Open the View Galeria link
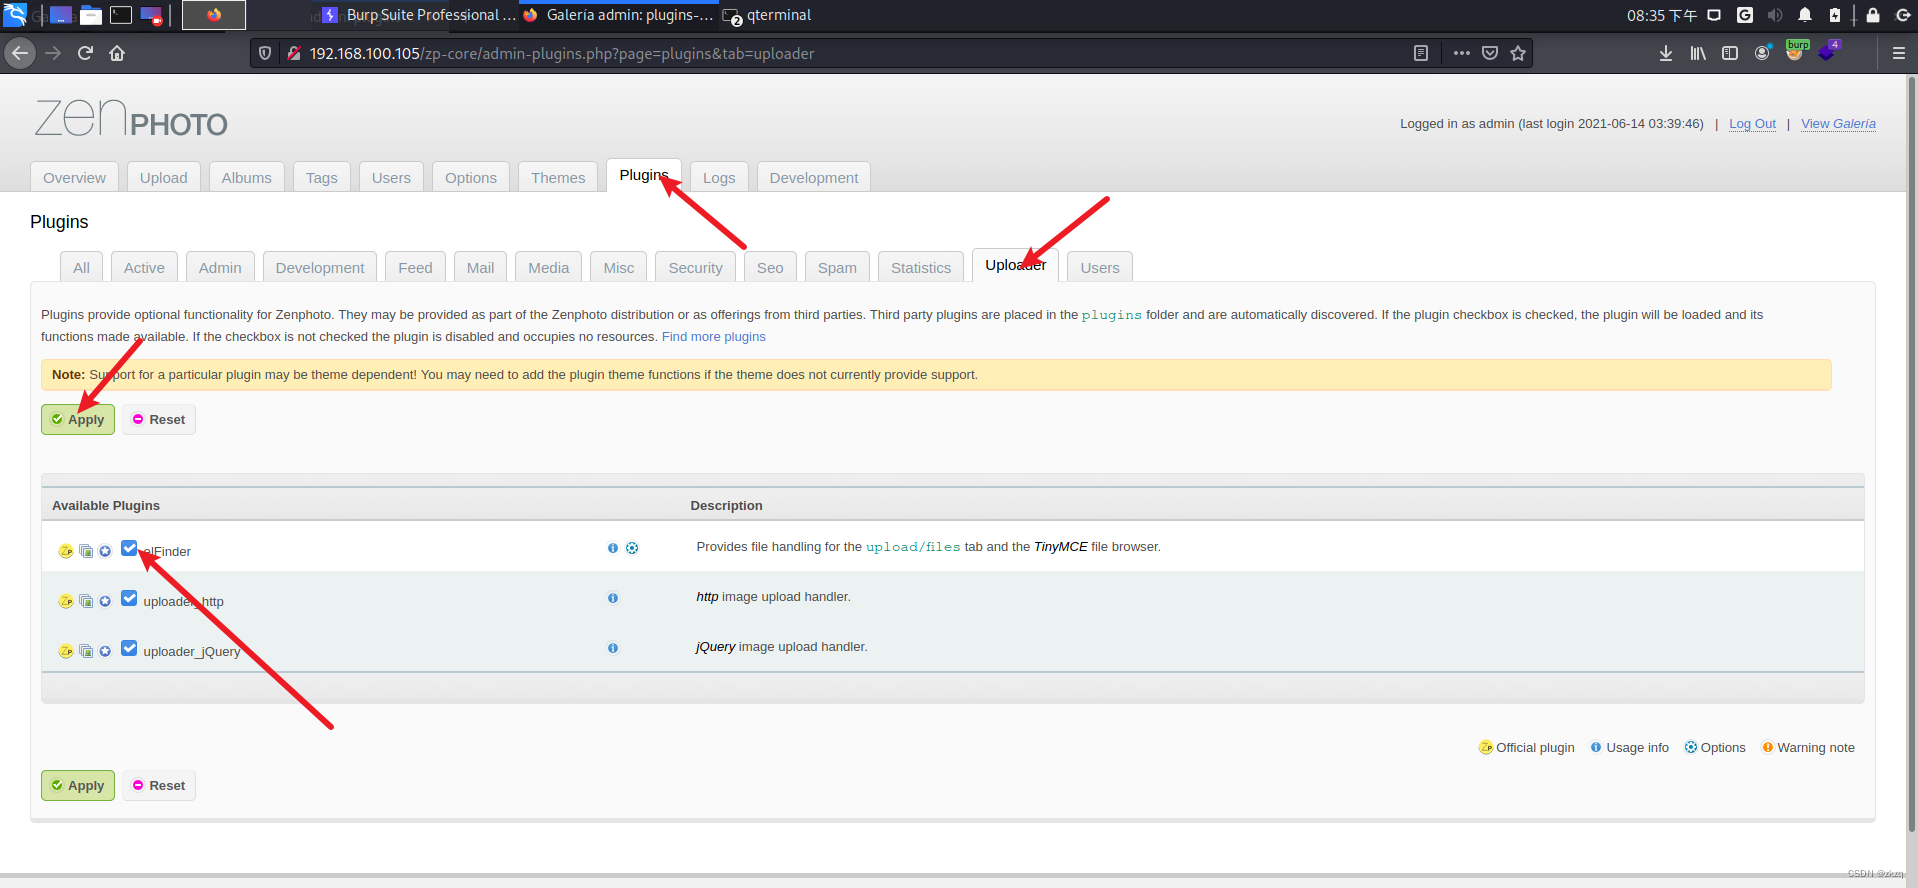This screenshot has width=1918, height=888. [x=1838, y=124]
